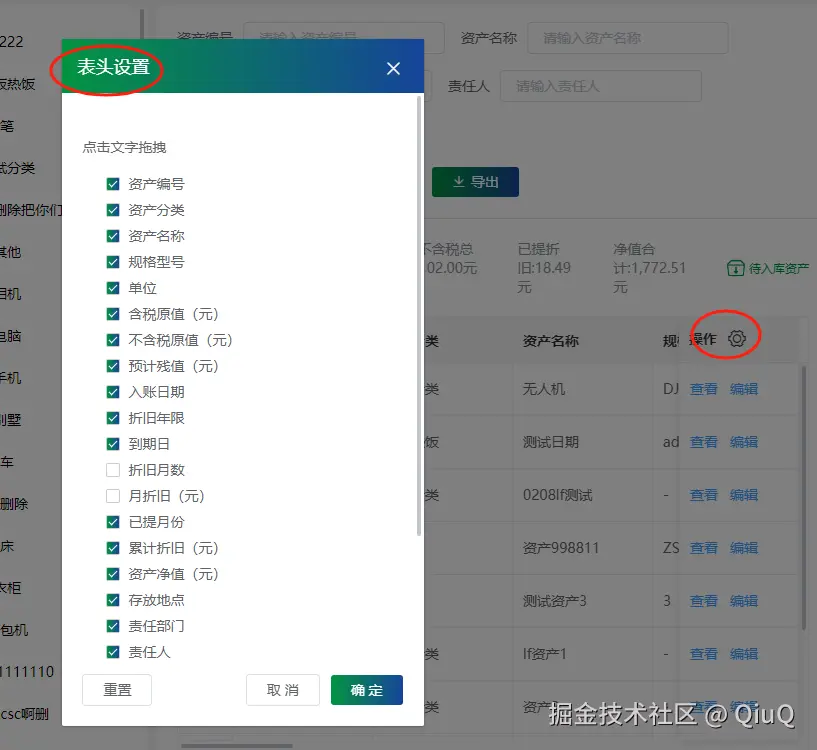Click the 资产名称 column header
This screenshot has width=817, height=750.
pos(551,341)
